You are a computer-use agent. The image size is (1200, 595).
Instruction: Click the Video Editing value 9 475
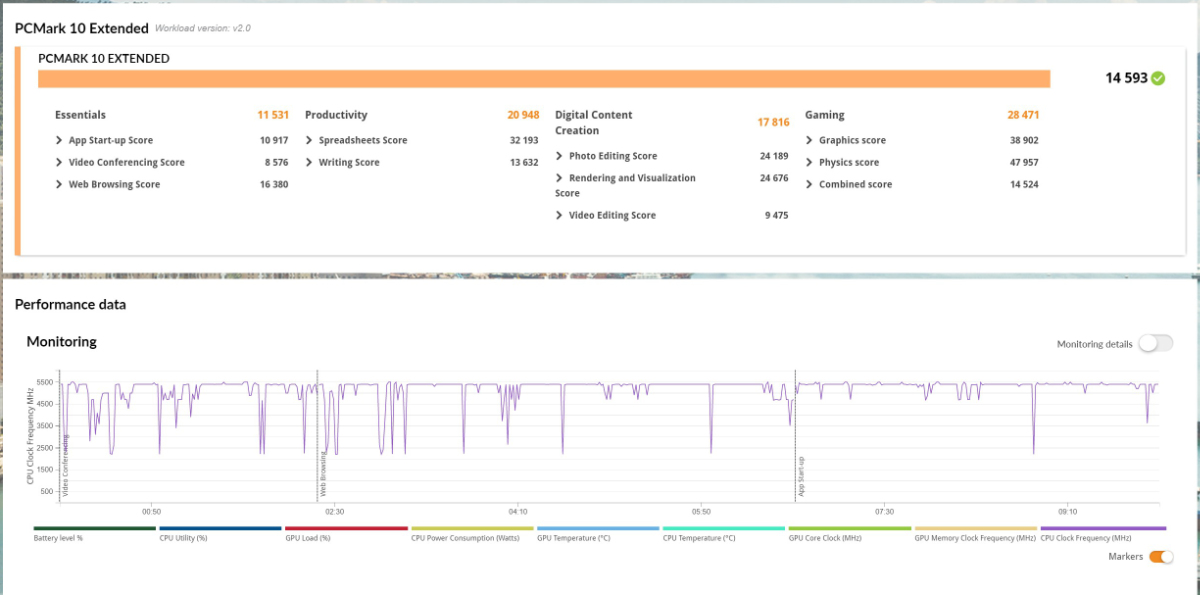click(x=777, y=215)
